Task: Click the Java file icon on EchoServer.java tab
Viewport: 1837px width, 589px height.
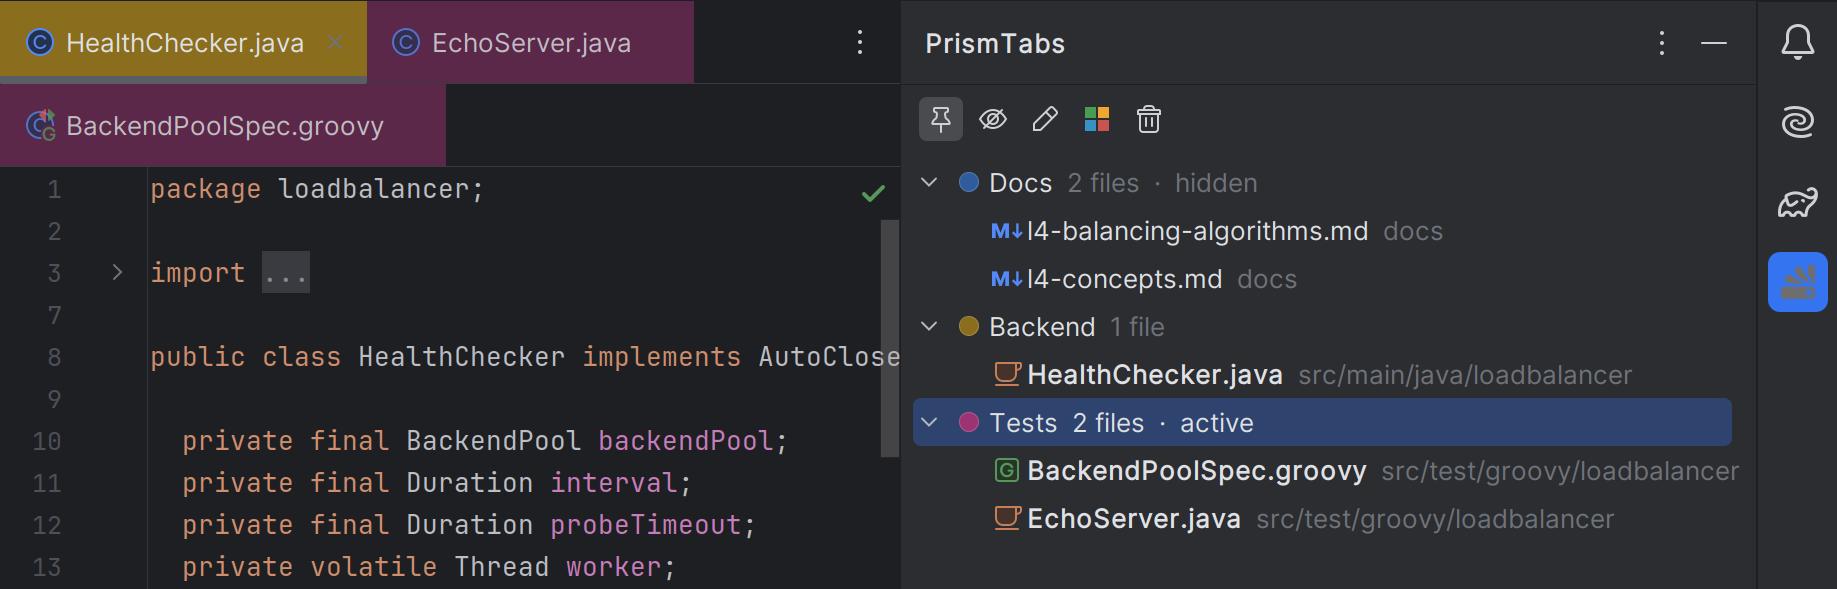Action: point(405,42)
